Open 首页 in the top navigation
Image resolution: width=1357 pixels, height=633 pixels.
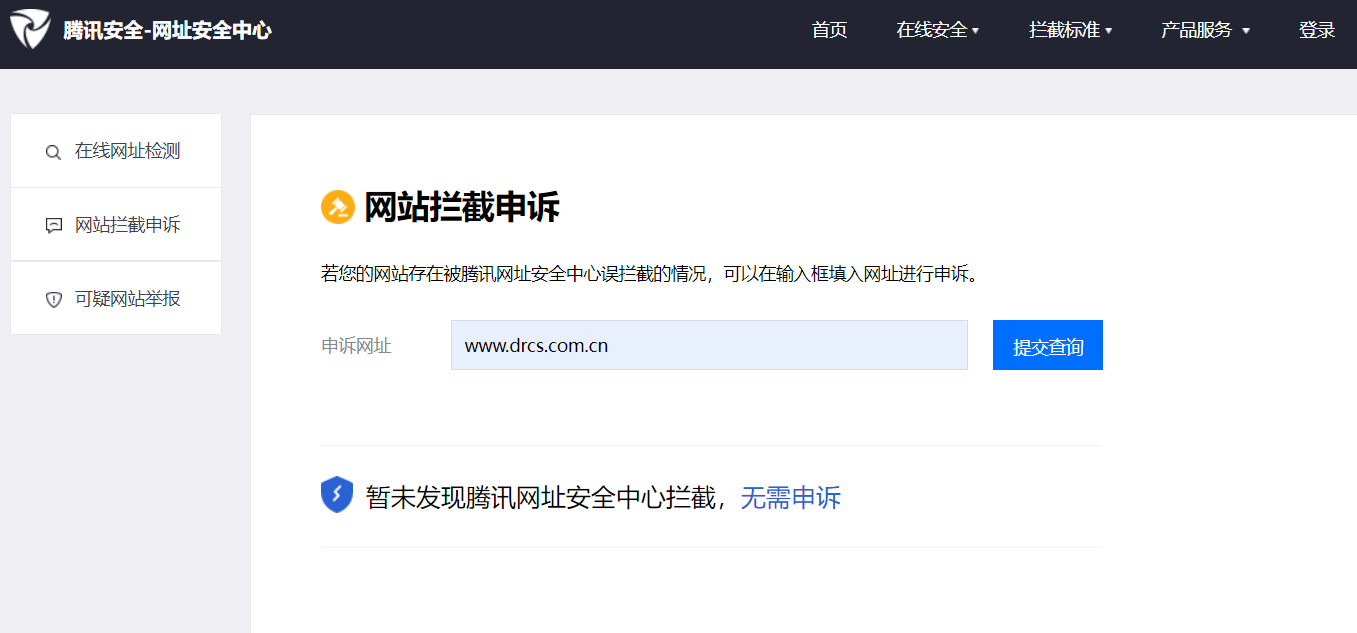point(830,30)
